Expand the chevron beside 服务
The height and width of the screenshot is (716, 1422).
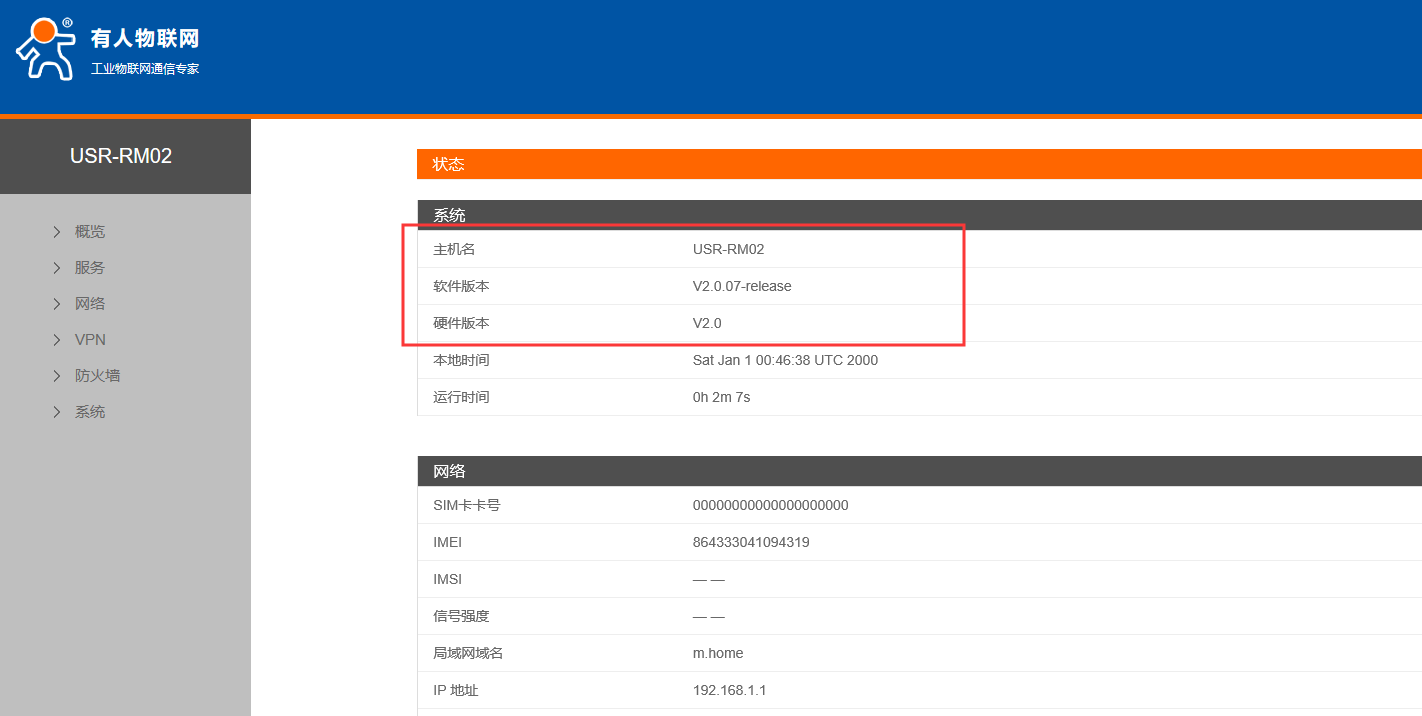(x=57, y=268)
